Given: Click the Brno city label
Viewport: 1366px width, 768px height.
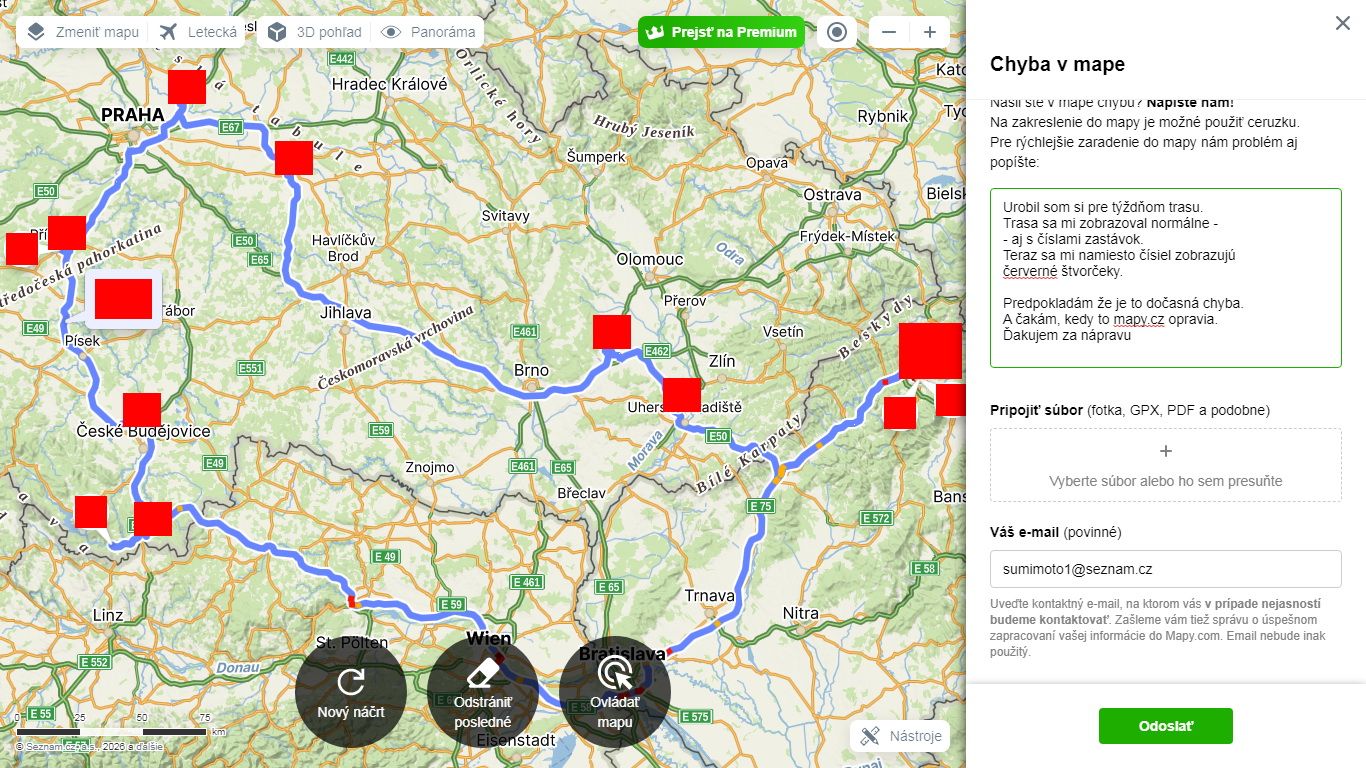Looking at the screenshot, I should click(x=531, y=370).
